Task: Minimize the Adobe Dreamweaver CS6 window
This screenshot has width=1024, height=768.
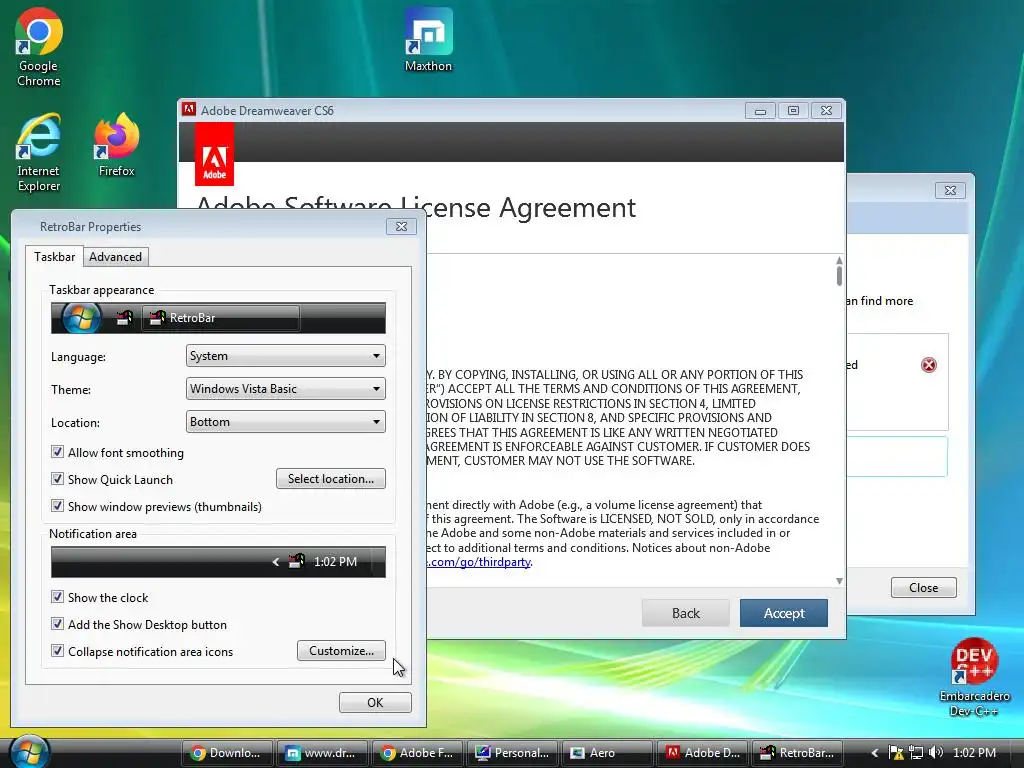Action: click(760, 111)
